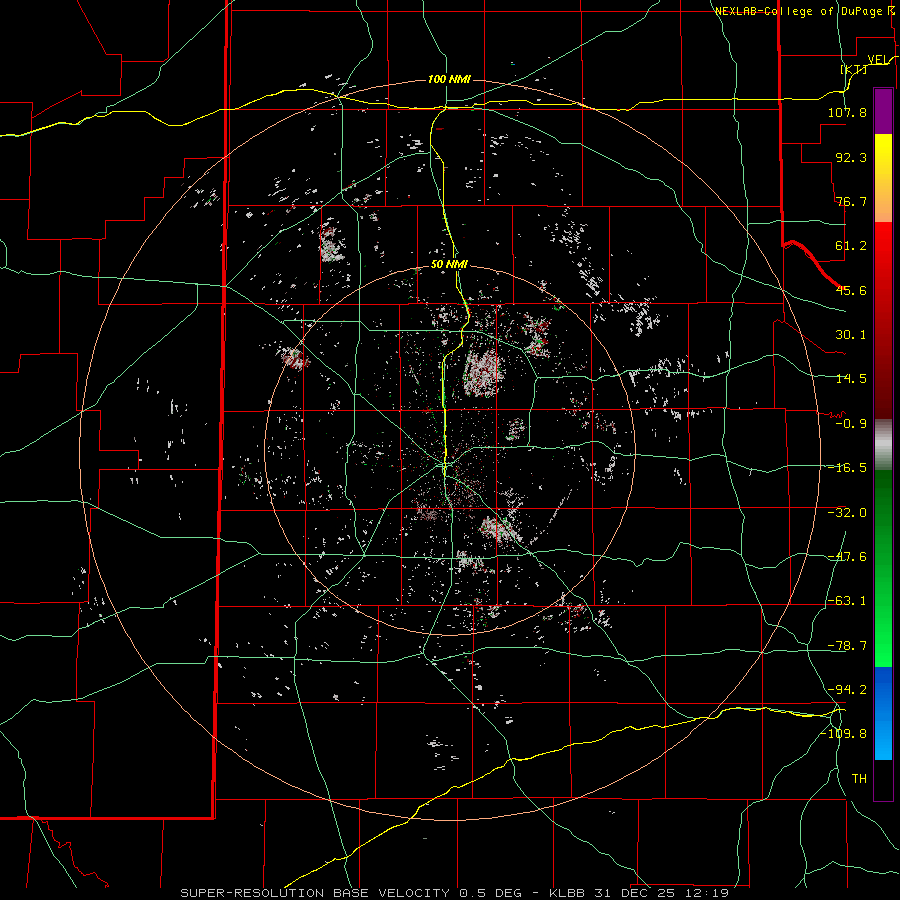This screenshot has height=900, width=900.
Task: Select the yellow-orange segment of the color bar
Action: coord(883,178)
